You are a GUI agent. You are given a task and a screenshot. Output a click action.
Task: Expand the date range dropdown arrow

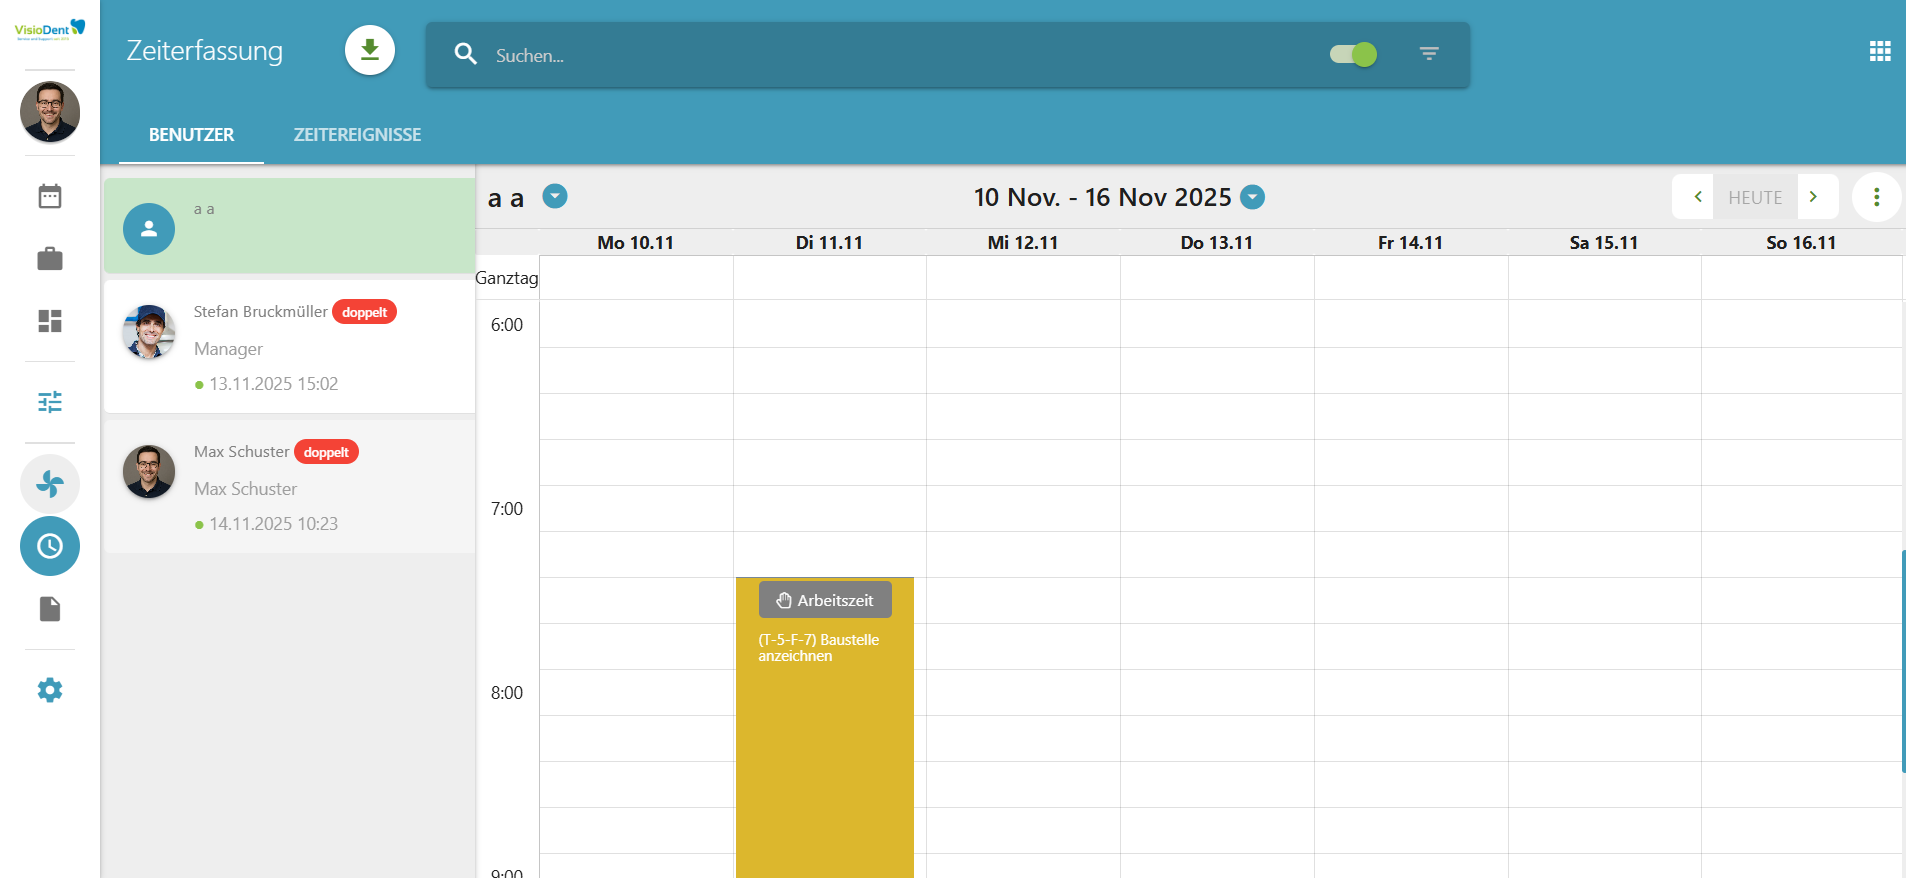point(1252,198)
